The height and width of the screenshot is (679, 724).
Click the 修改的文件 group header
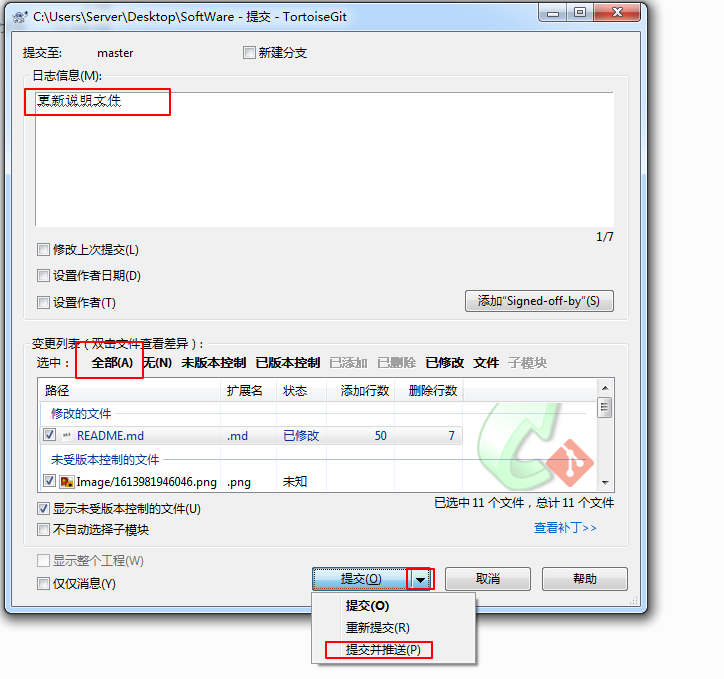[x=81, y=414]
